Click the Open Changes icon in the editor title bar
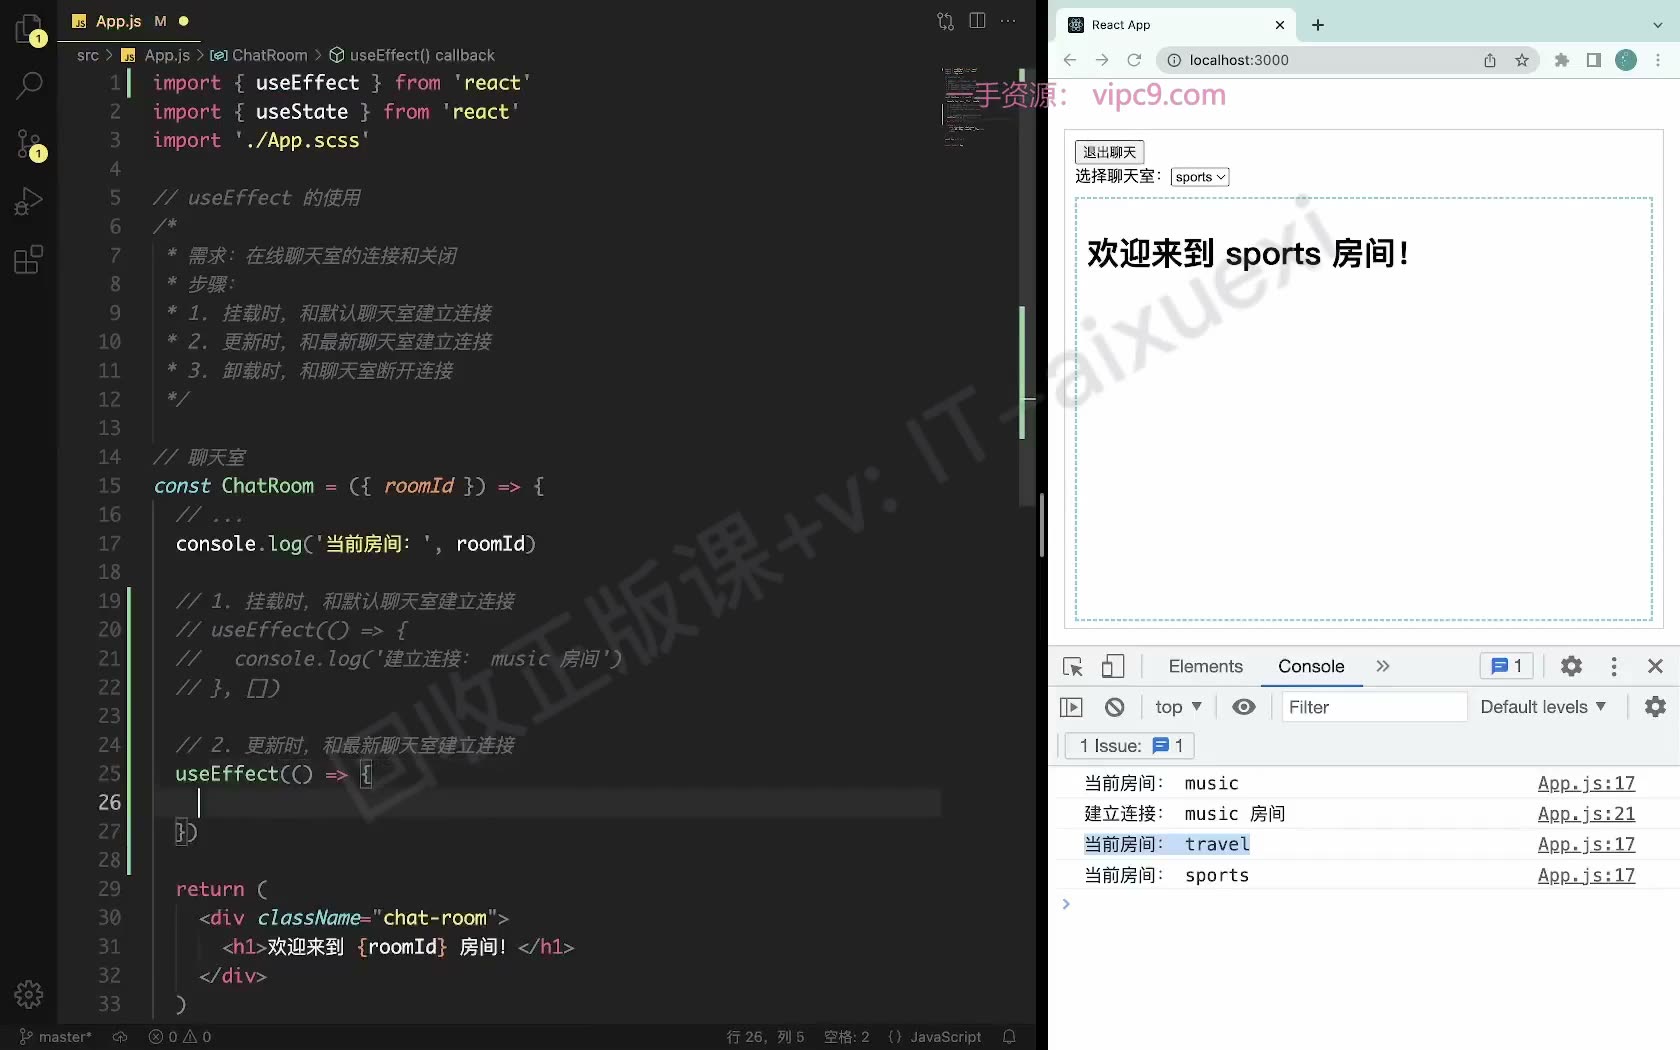The height and width of the screenshot is (1050, 1680). click(x=945, y=21)
